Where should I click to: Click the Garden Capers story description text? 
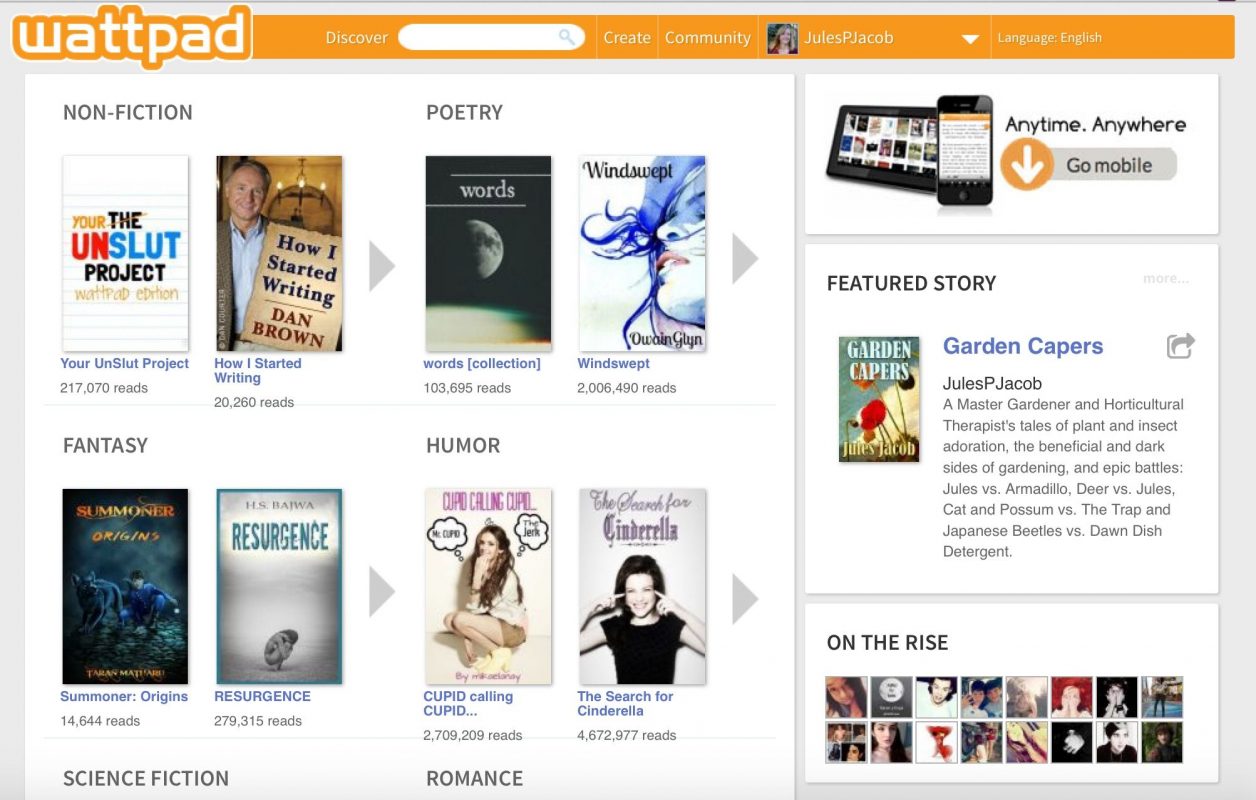click(x=1063, y=478)
